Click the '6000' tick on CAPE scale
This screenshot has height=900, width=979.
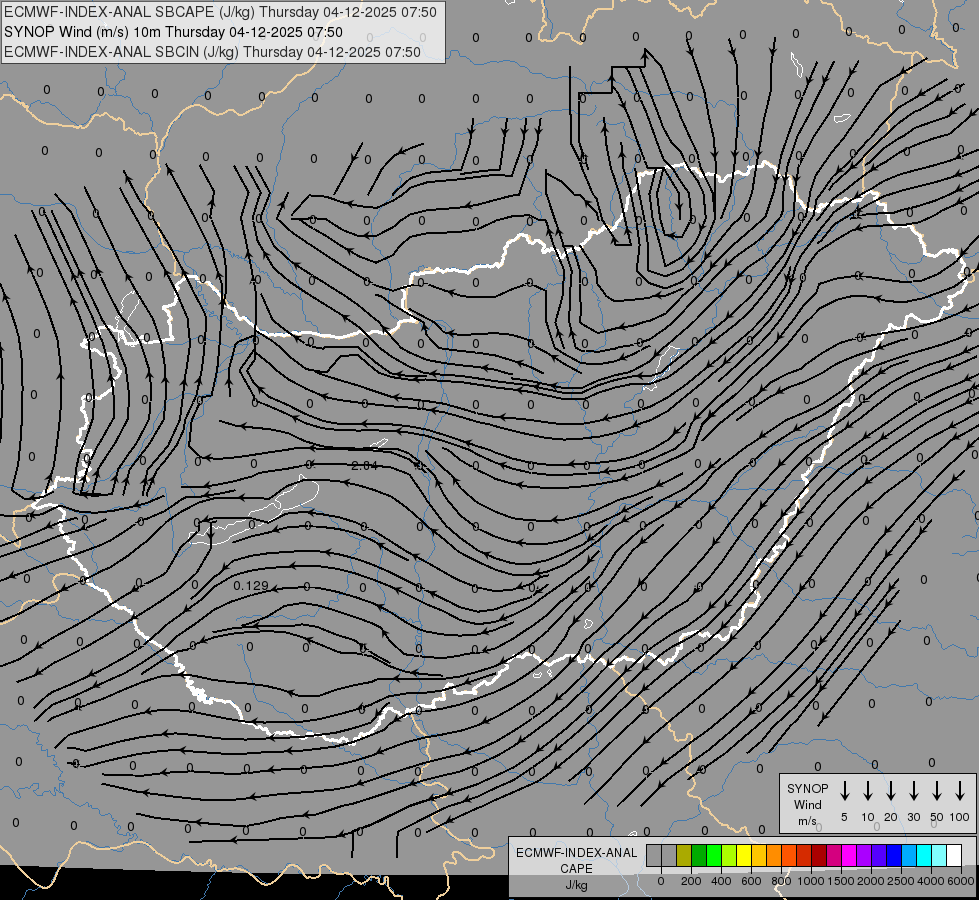click(960, 881)
